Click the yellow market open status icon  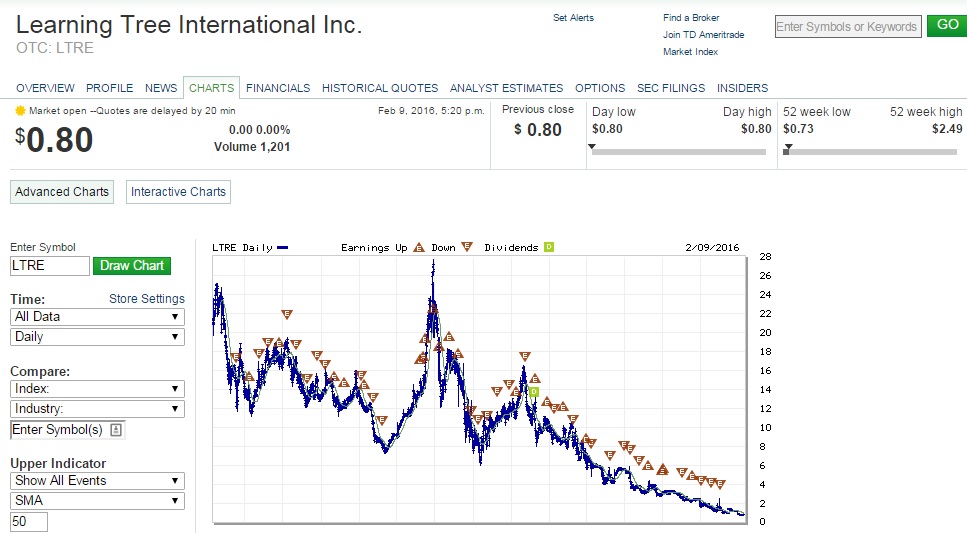coord(20,111)
